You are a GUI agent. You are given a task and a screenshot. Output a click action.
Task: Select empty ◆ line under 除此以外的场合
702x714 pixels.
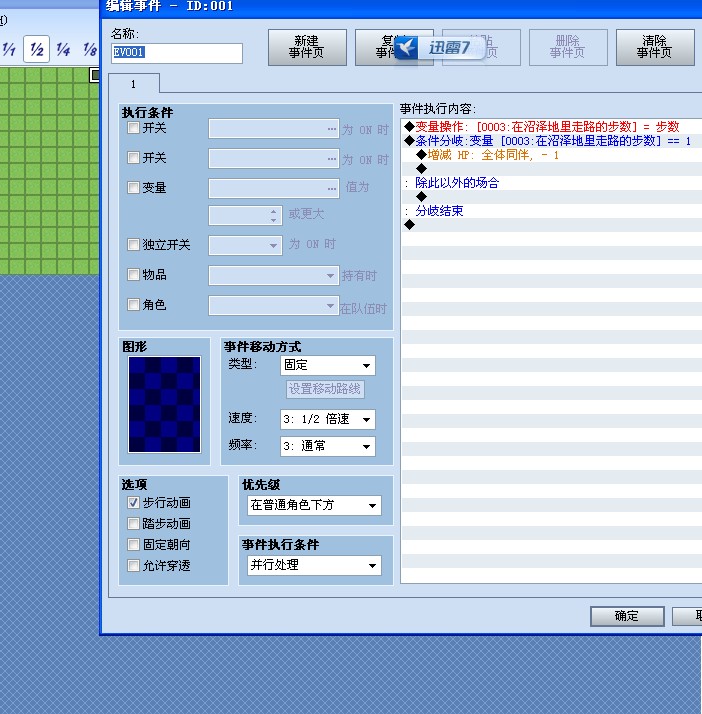pos(552,197)
